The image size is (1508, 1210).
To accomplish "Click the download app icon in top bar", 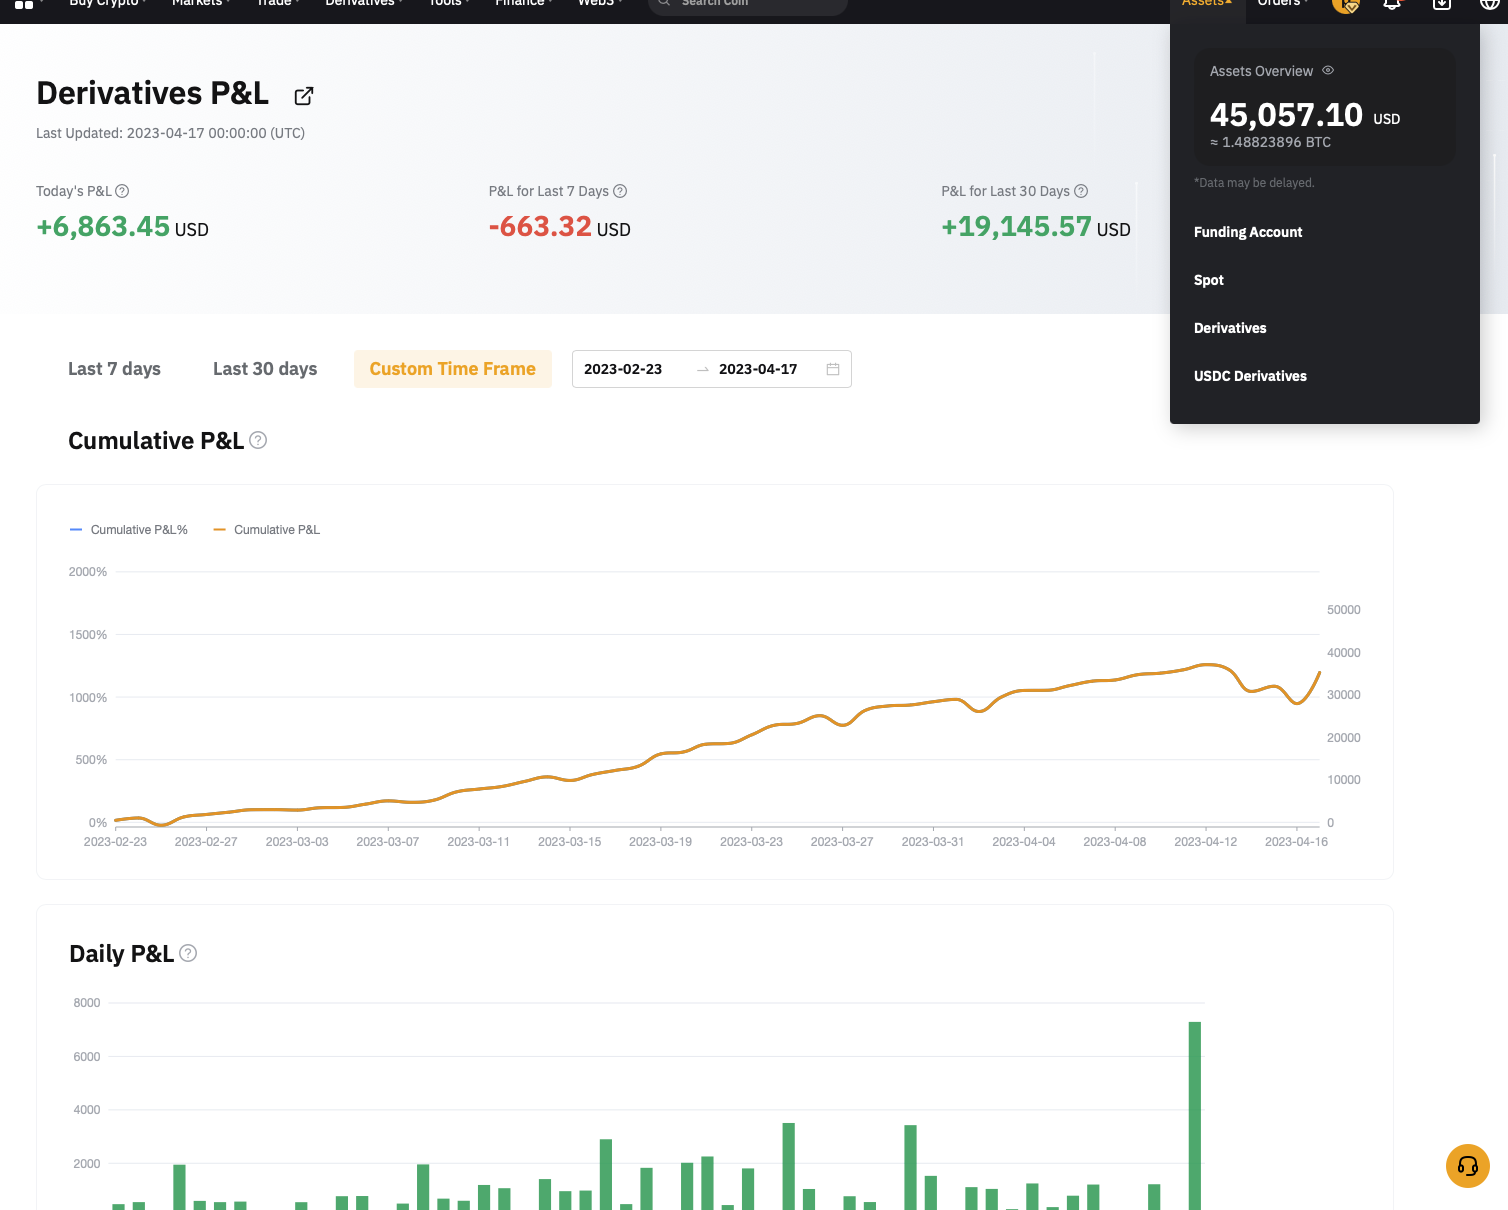I will pyautogui.click(x=1442, y=4).
